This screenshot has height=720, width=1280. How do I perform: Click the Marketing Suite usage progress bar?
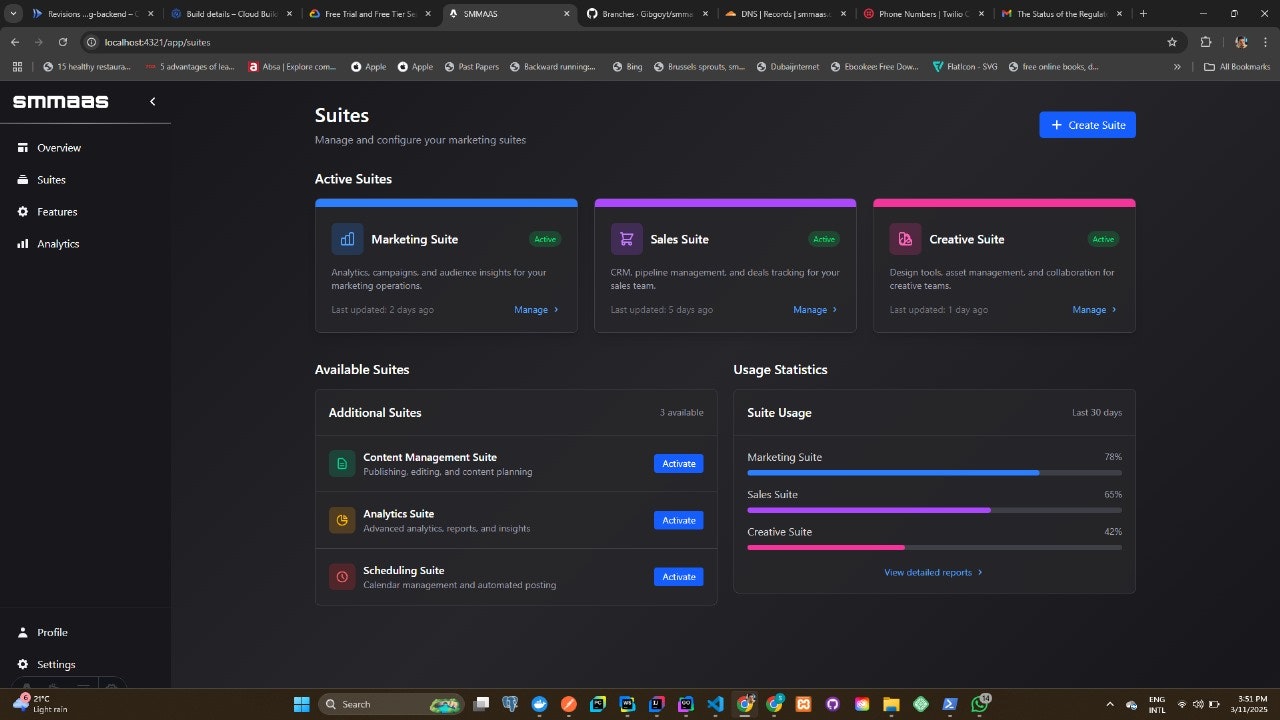[934, 472]
